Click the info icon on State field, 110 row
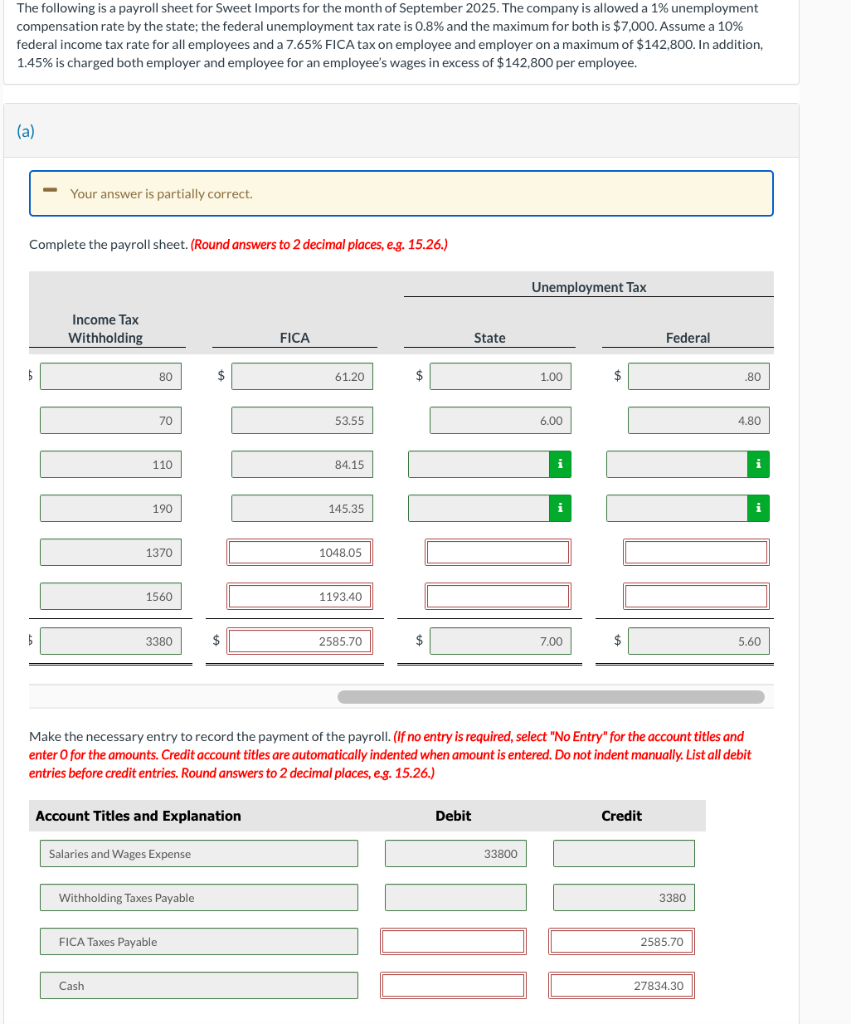The image size is (851, 1024). (560, 464)
